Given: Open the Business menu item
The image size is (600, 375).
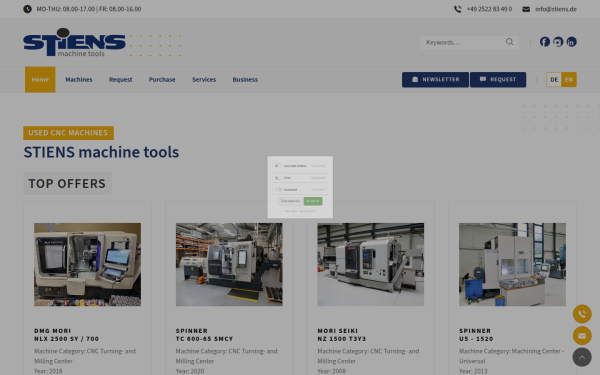Looking at the screenshot, I should click(x=245, y=80).
